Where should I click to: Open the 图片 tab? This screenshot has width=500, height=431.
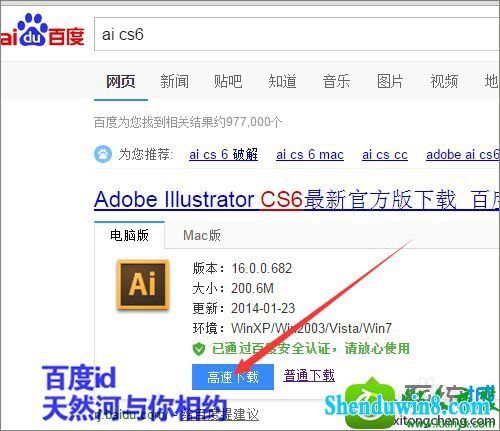(390, 81)
